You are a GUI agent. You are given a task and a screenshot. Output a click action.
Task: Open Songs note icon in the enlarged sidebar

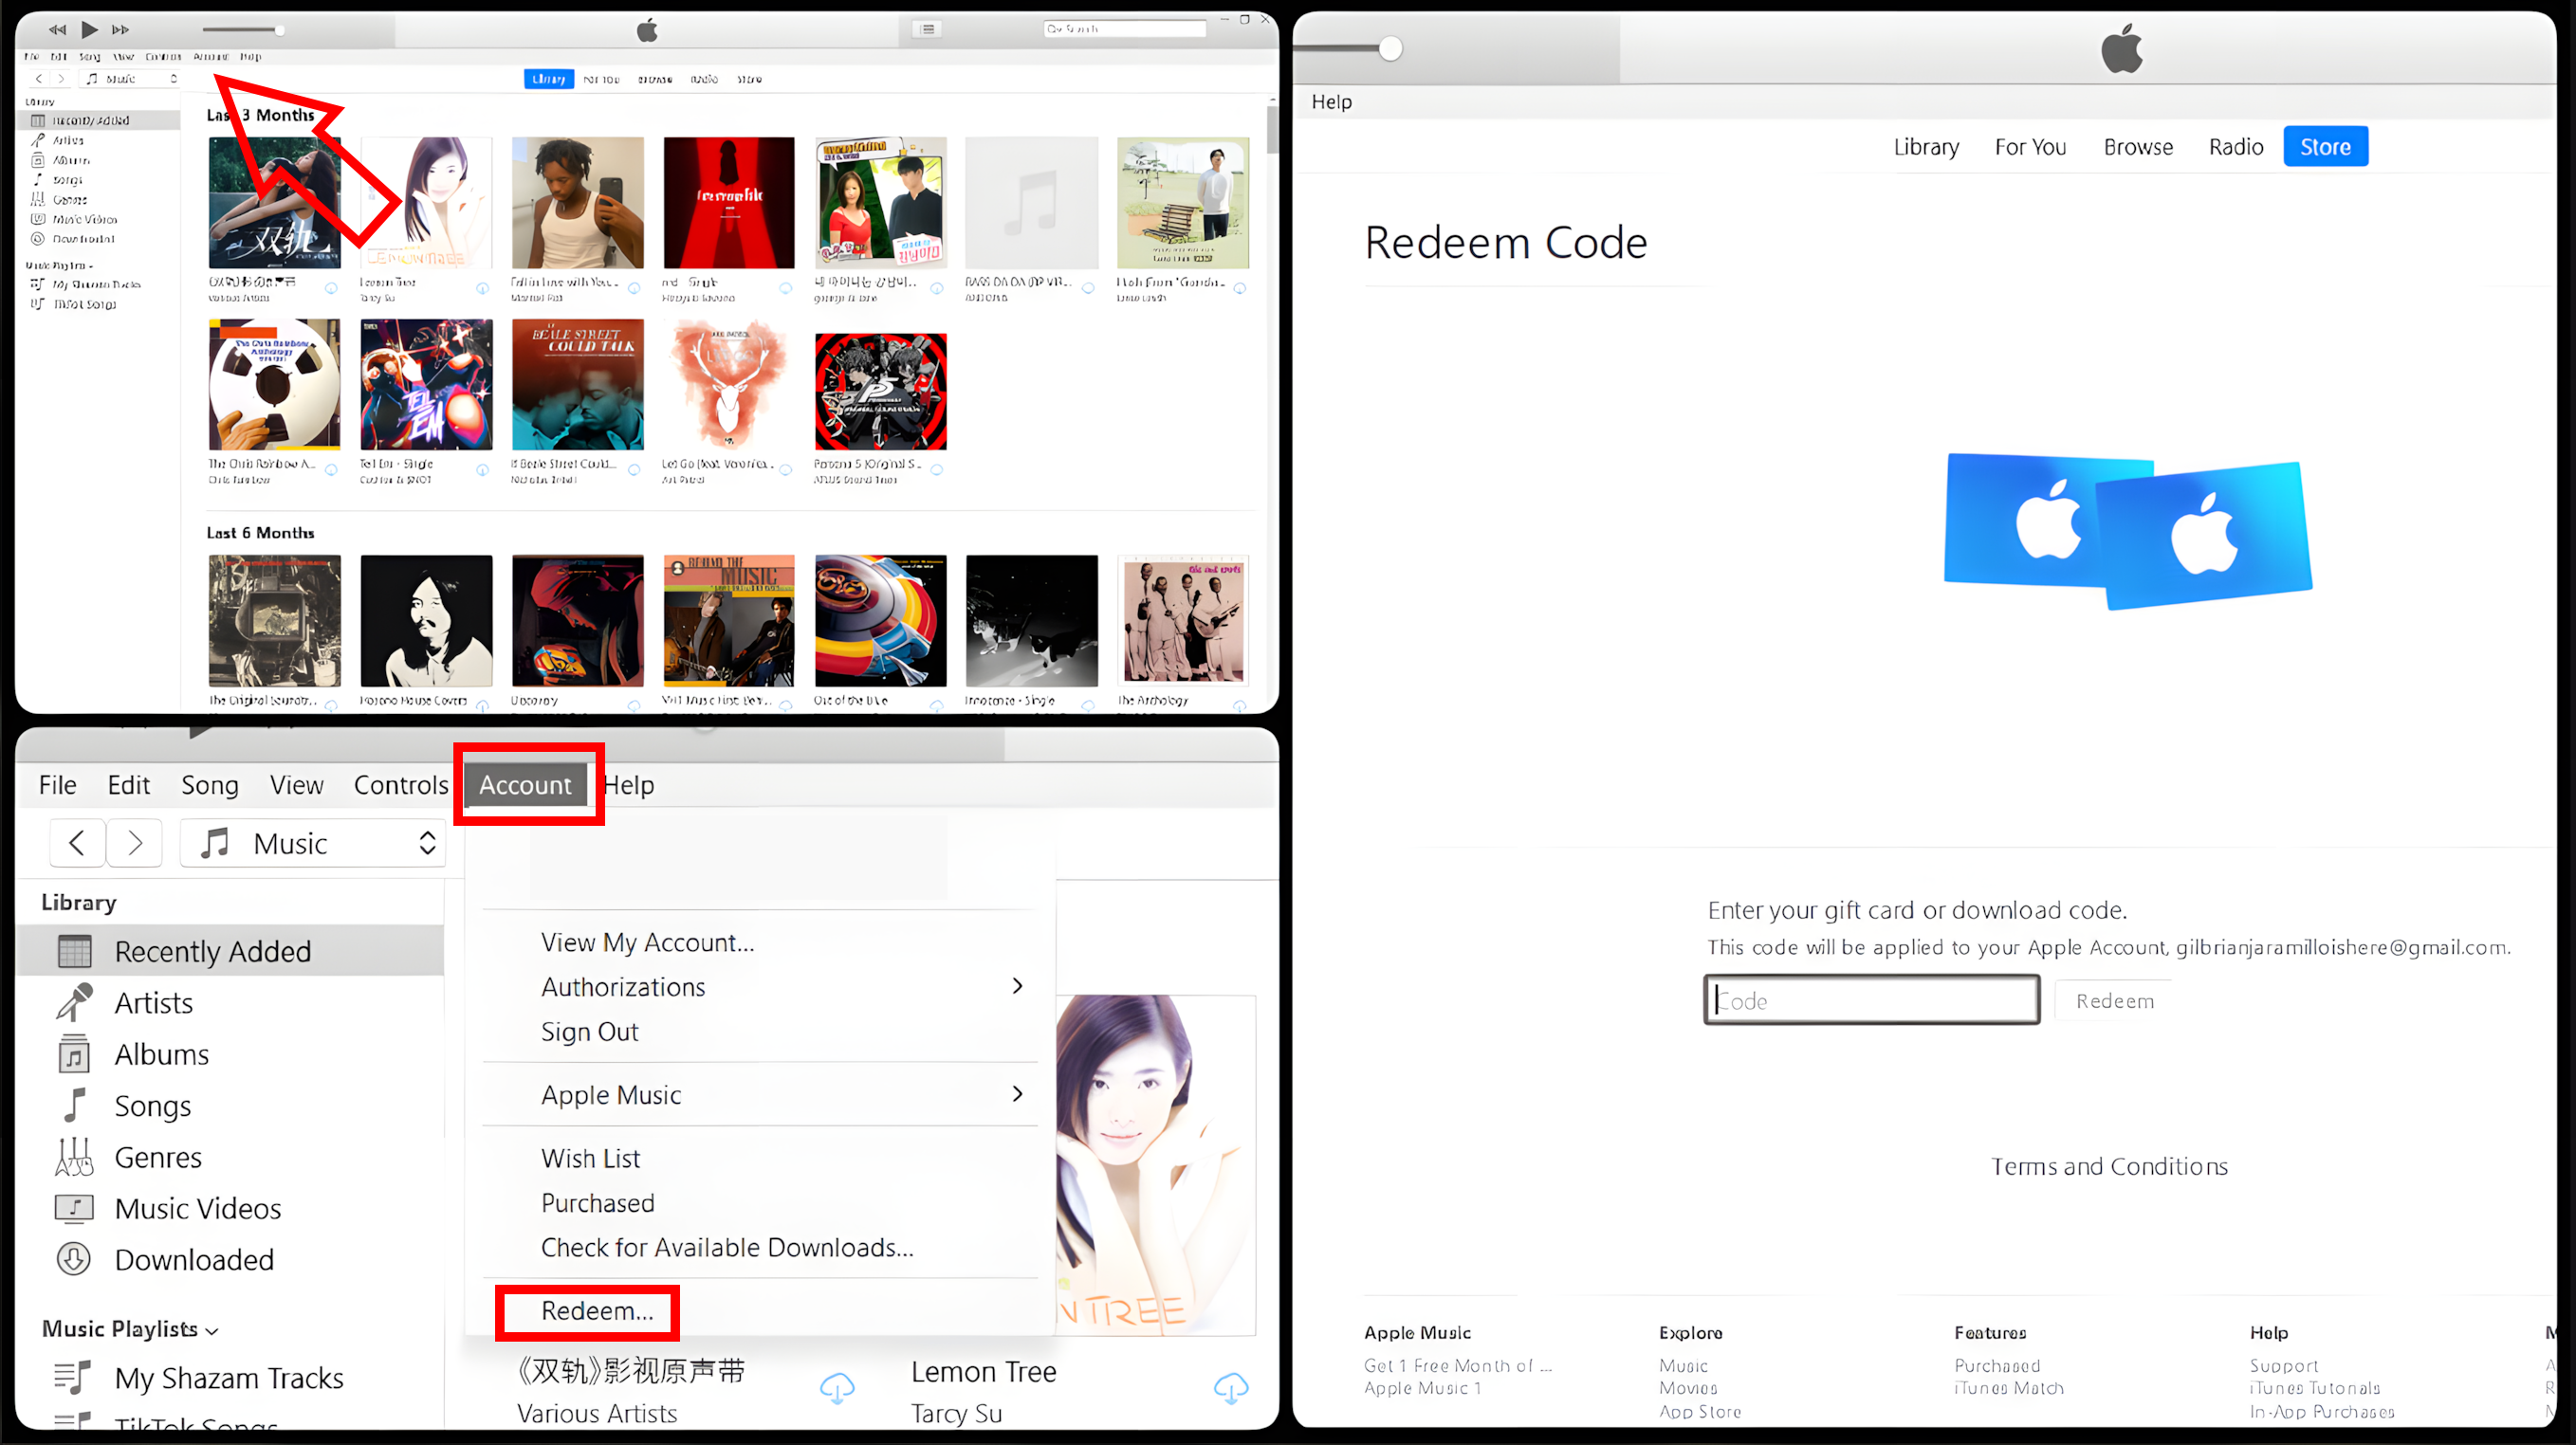point(74,1105)
